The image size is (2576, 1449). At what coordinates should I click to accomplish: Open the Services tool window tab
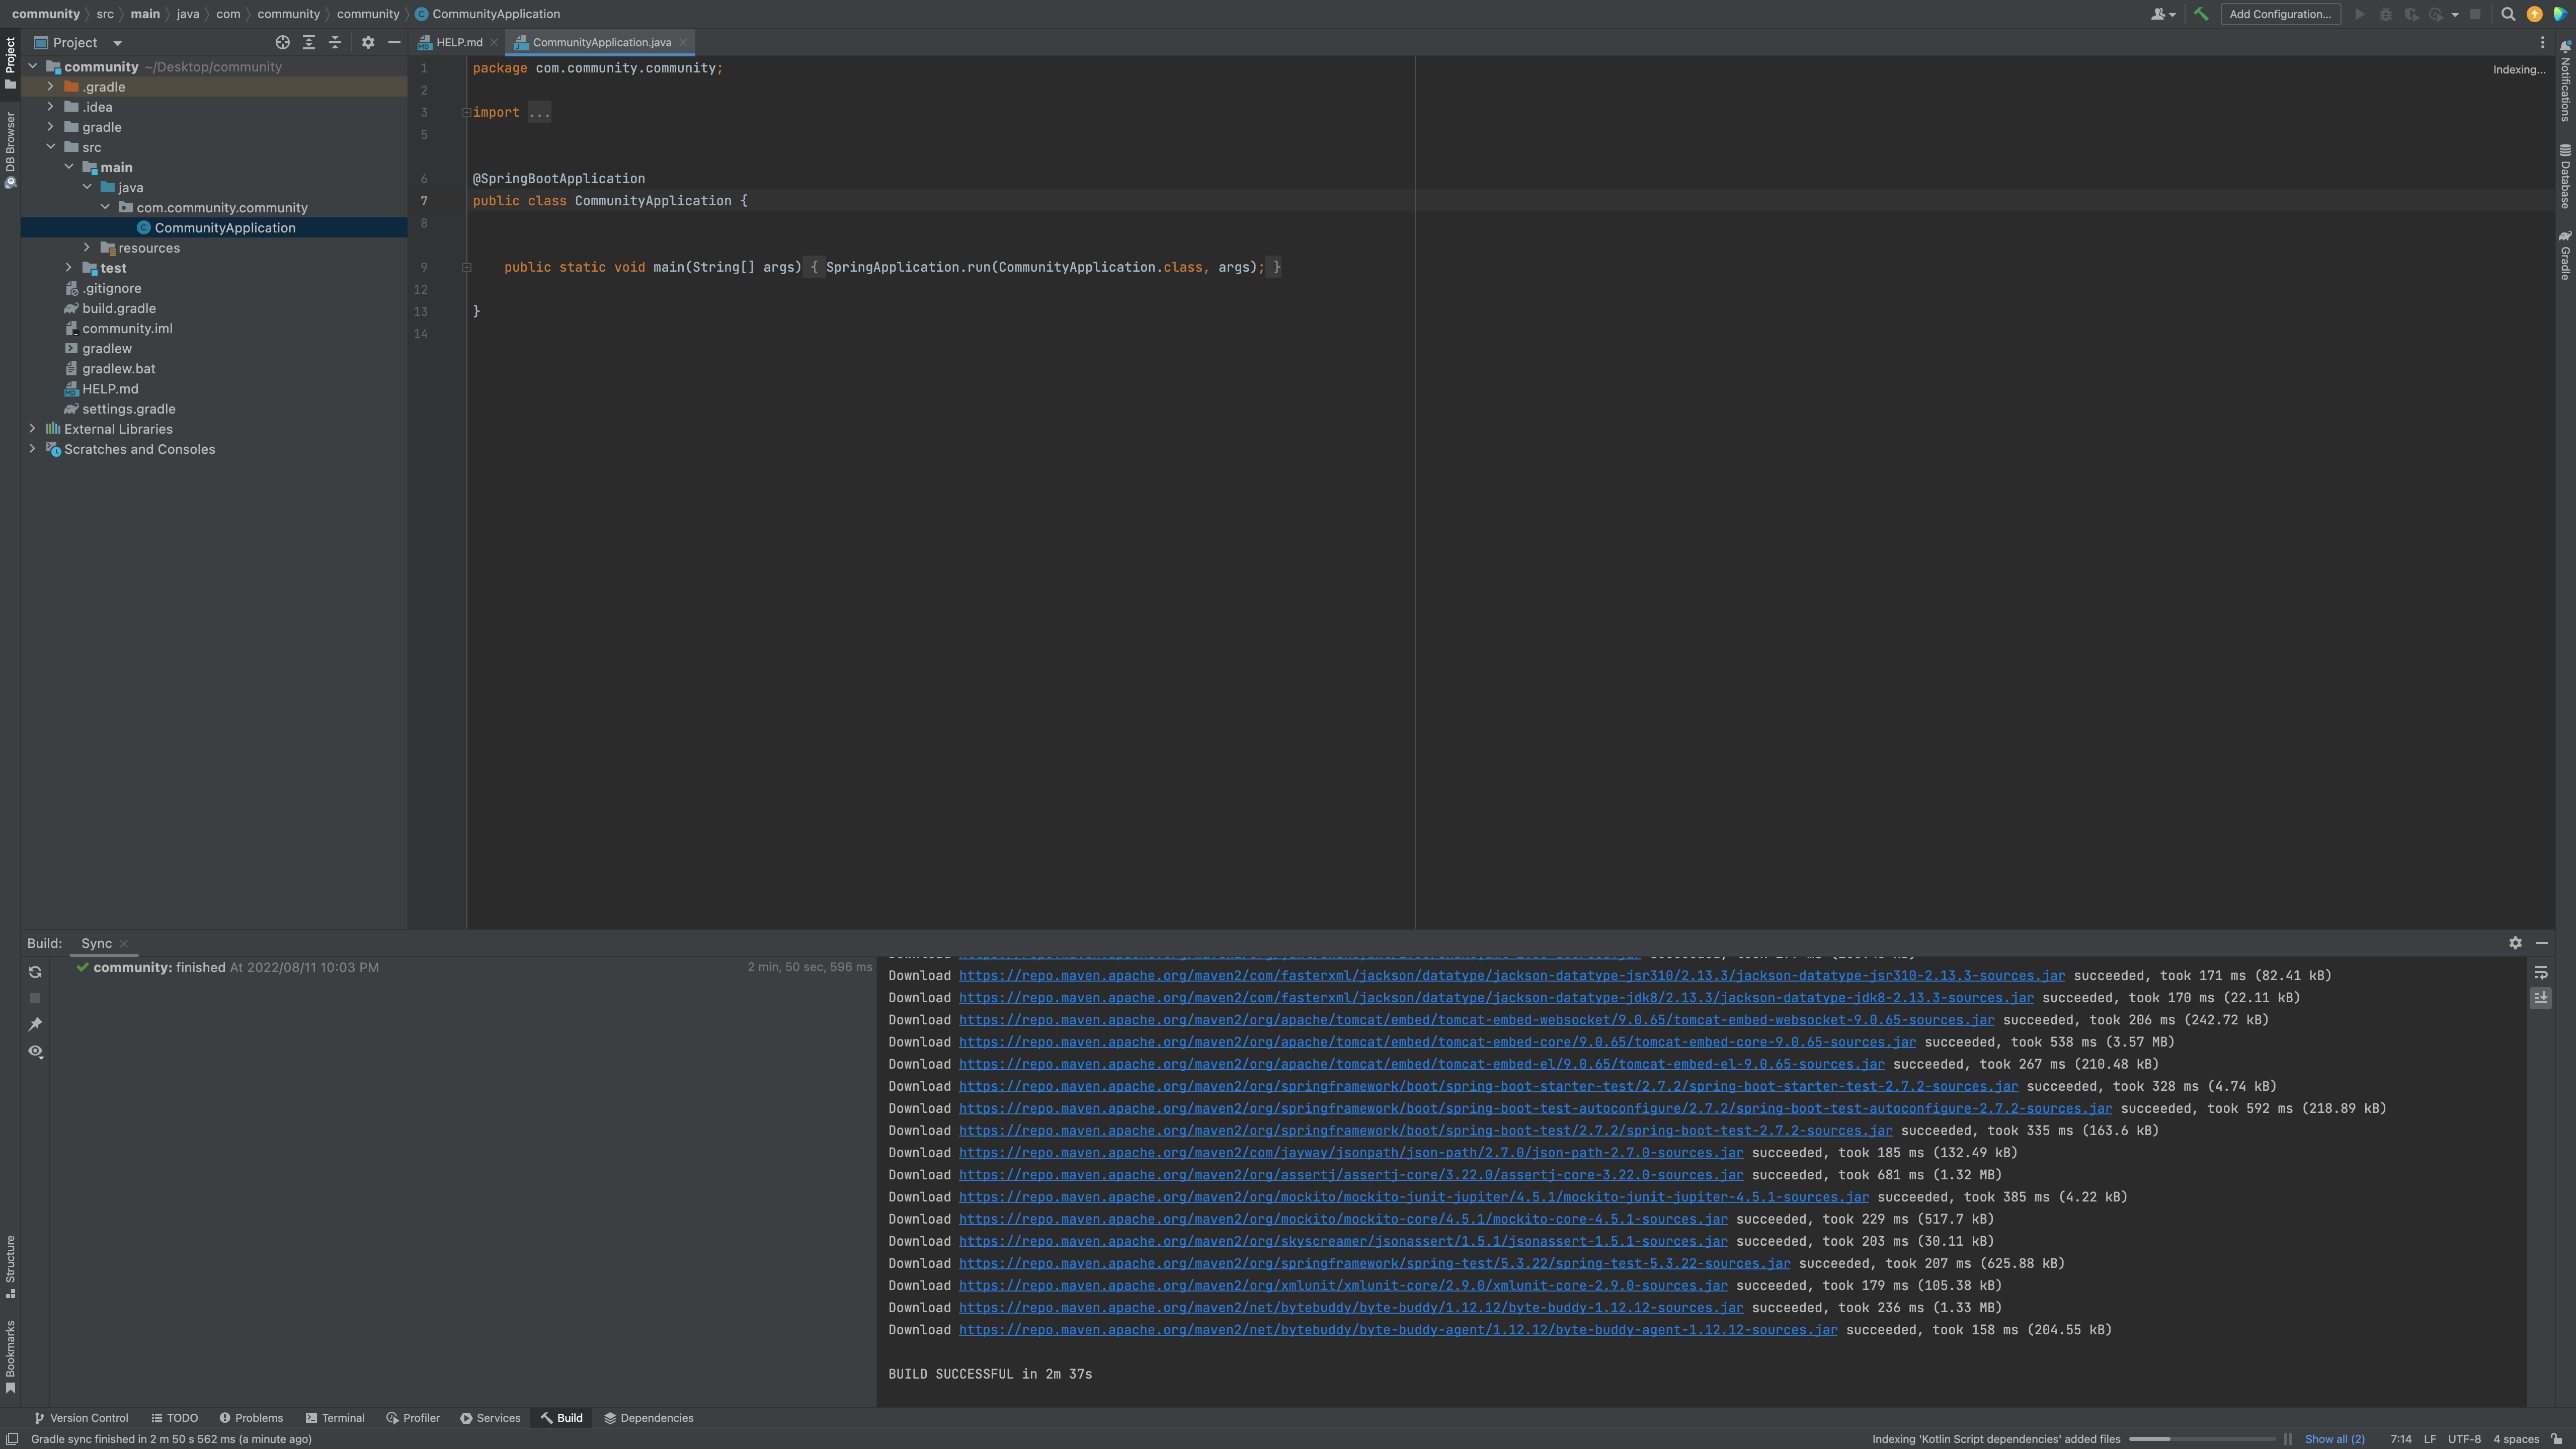click(x=490, y=1418)
